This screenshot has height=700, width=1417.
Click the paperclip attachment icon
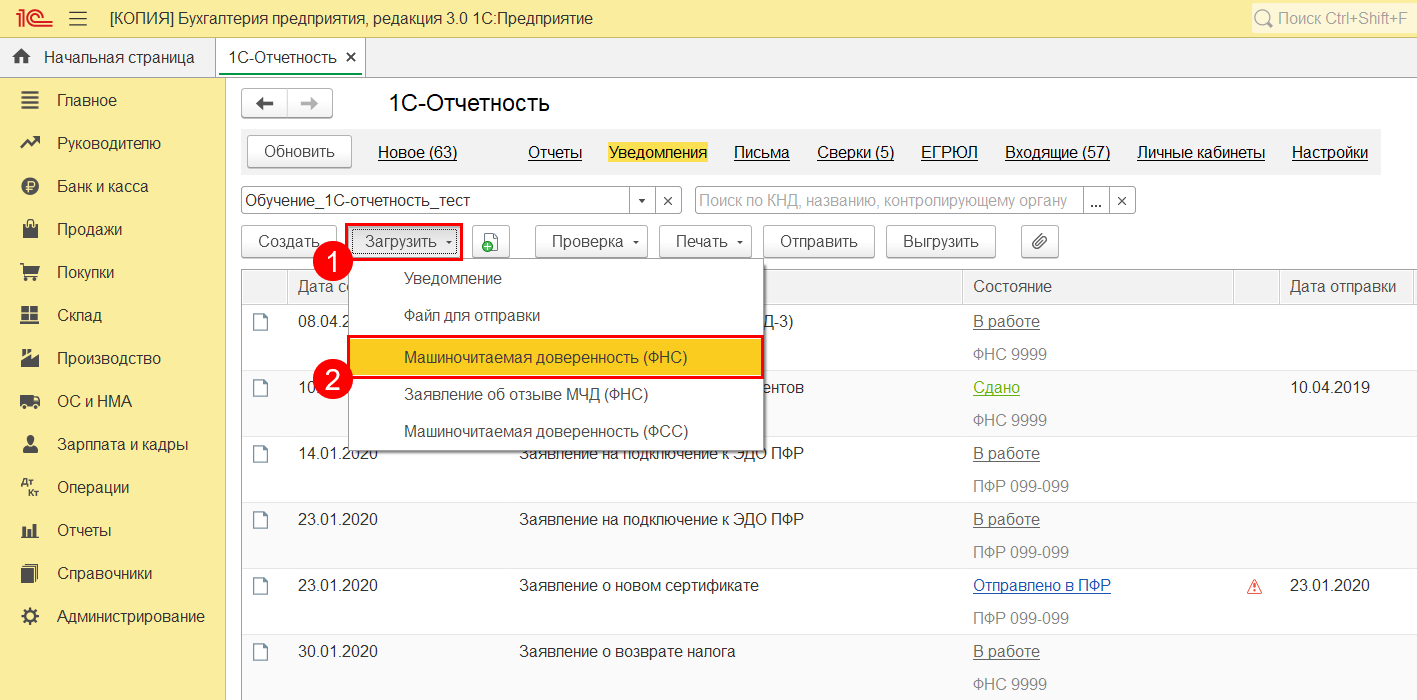coord(1039,242)
